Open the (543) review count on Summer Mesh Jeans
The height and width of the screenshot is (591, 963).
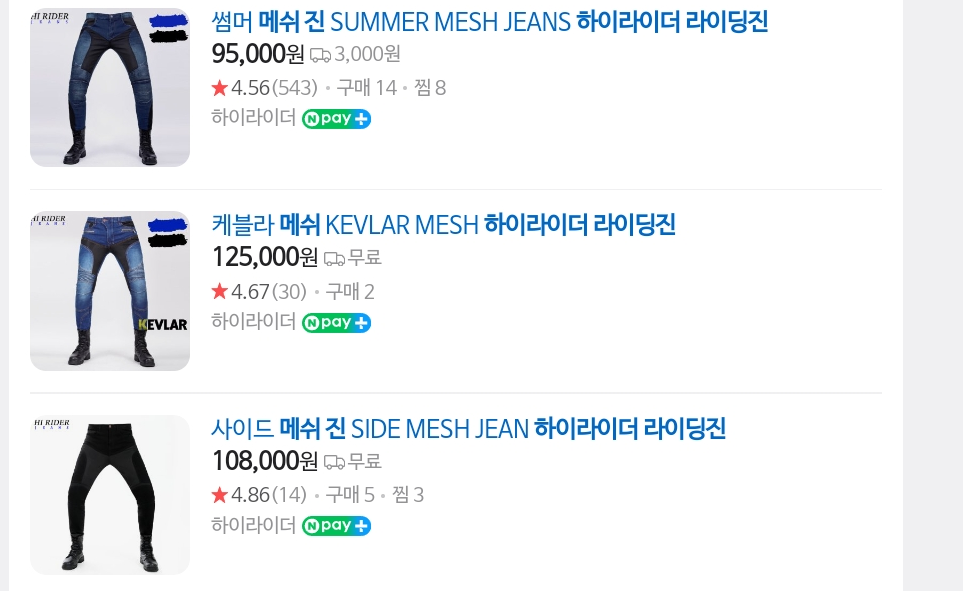pyautogui.click(x=295, y=88)
